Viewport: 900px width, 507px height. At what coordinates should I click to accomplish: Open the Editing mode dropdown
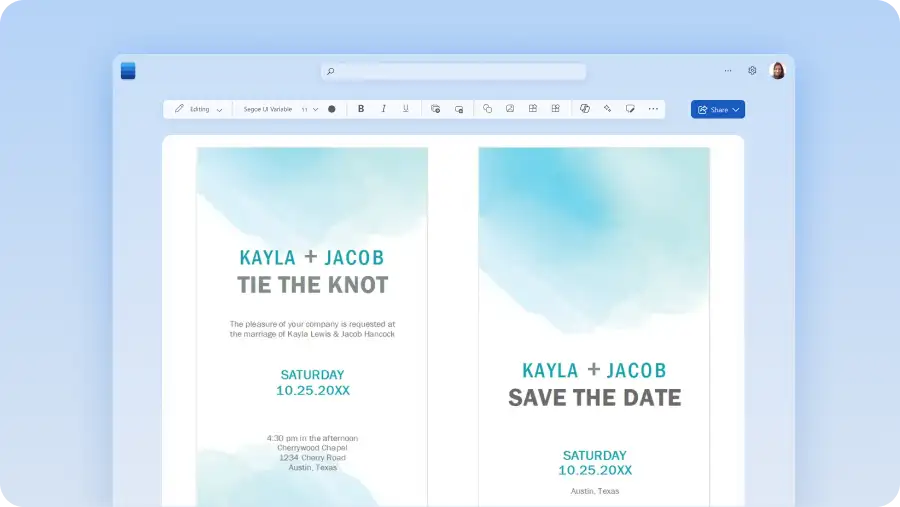(x=199, y=109)
